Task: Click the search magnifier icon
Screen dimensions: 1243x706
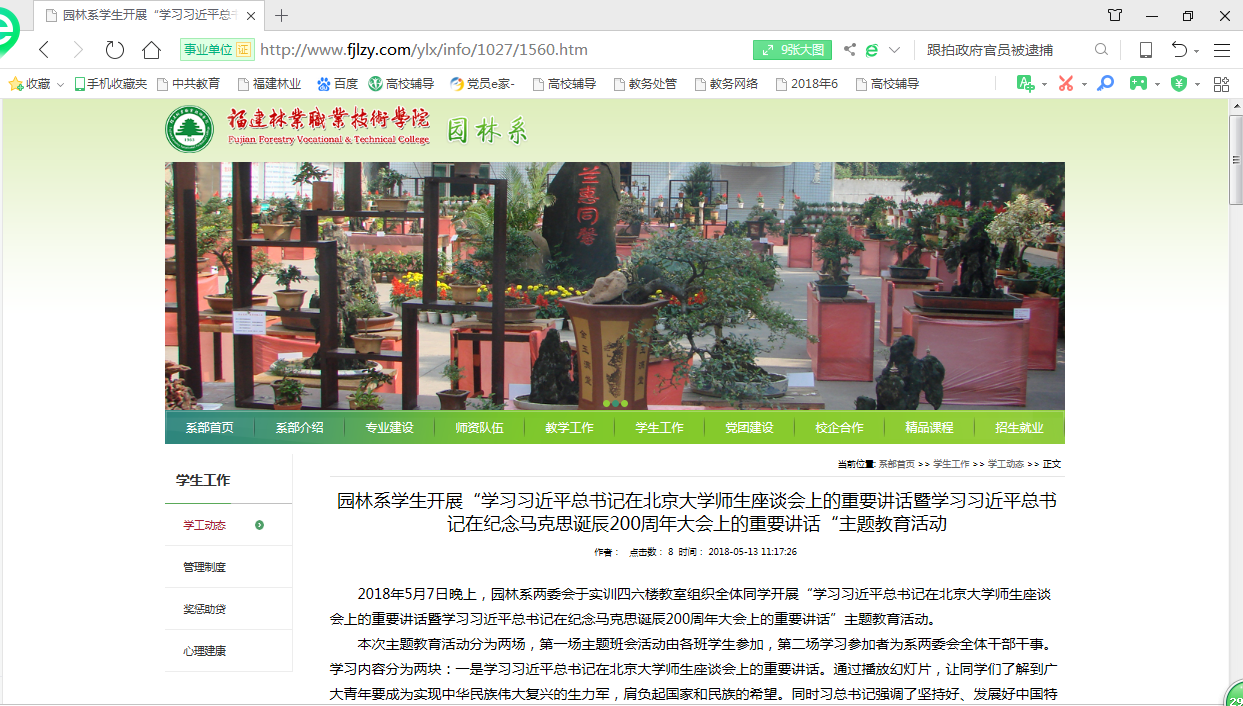Action: tap(1101, 50)
